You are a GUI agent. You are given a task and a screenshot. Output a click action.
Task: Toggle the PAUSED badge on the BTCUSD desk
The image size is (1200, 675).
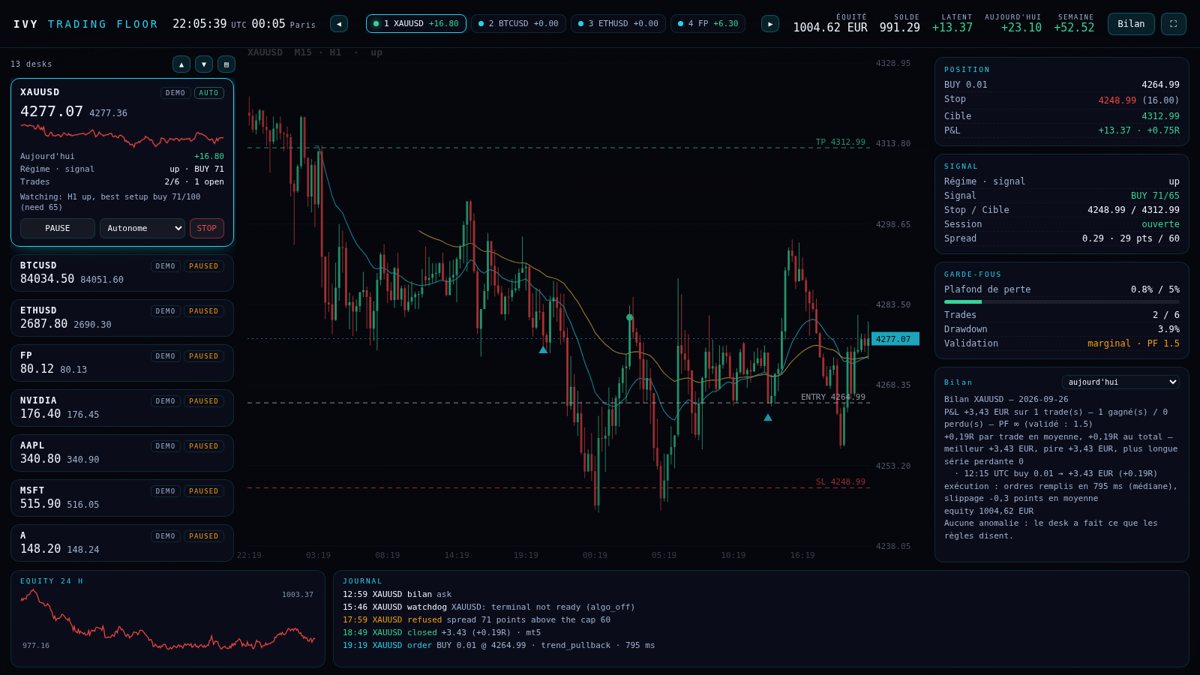click(x=204, y=266)
